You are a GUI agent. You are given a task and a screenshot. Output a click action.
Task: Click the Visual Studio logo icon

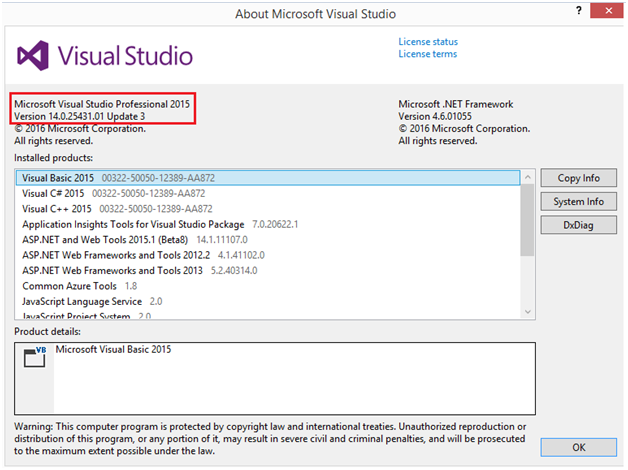coord(32,56)
